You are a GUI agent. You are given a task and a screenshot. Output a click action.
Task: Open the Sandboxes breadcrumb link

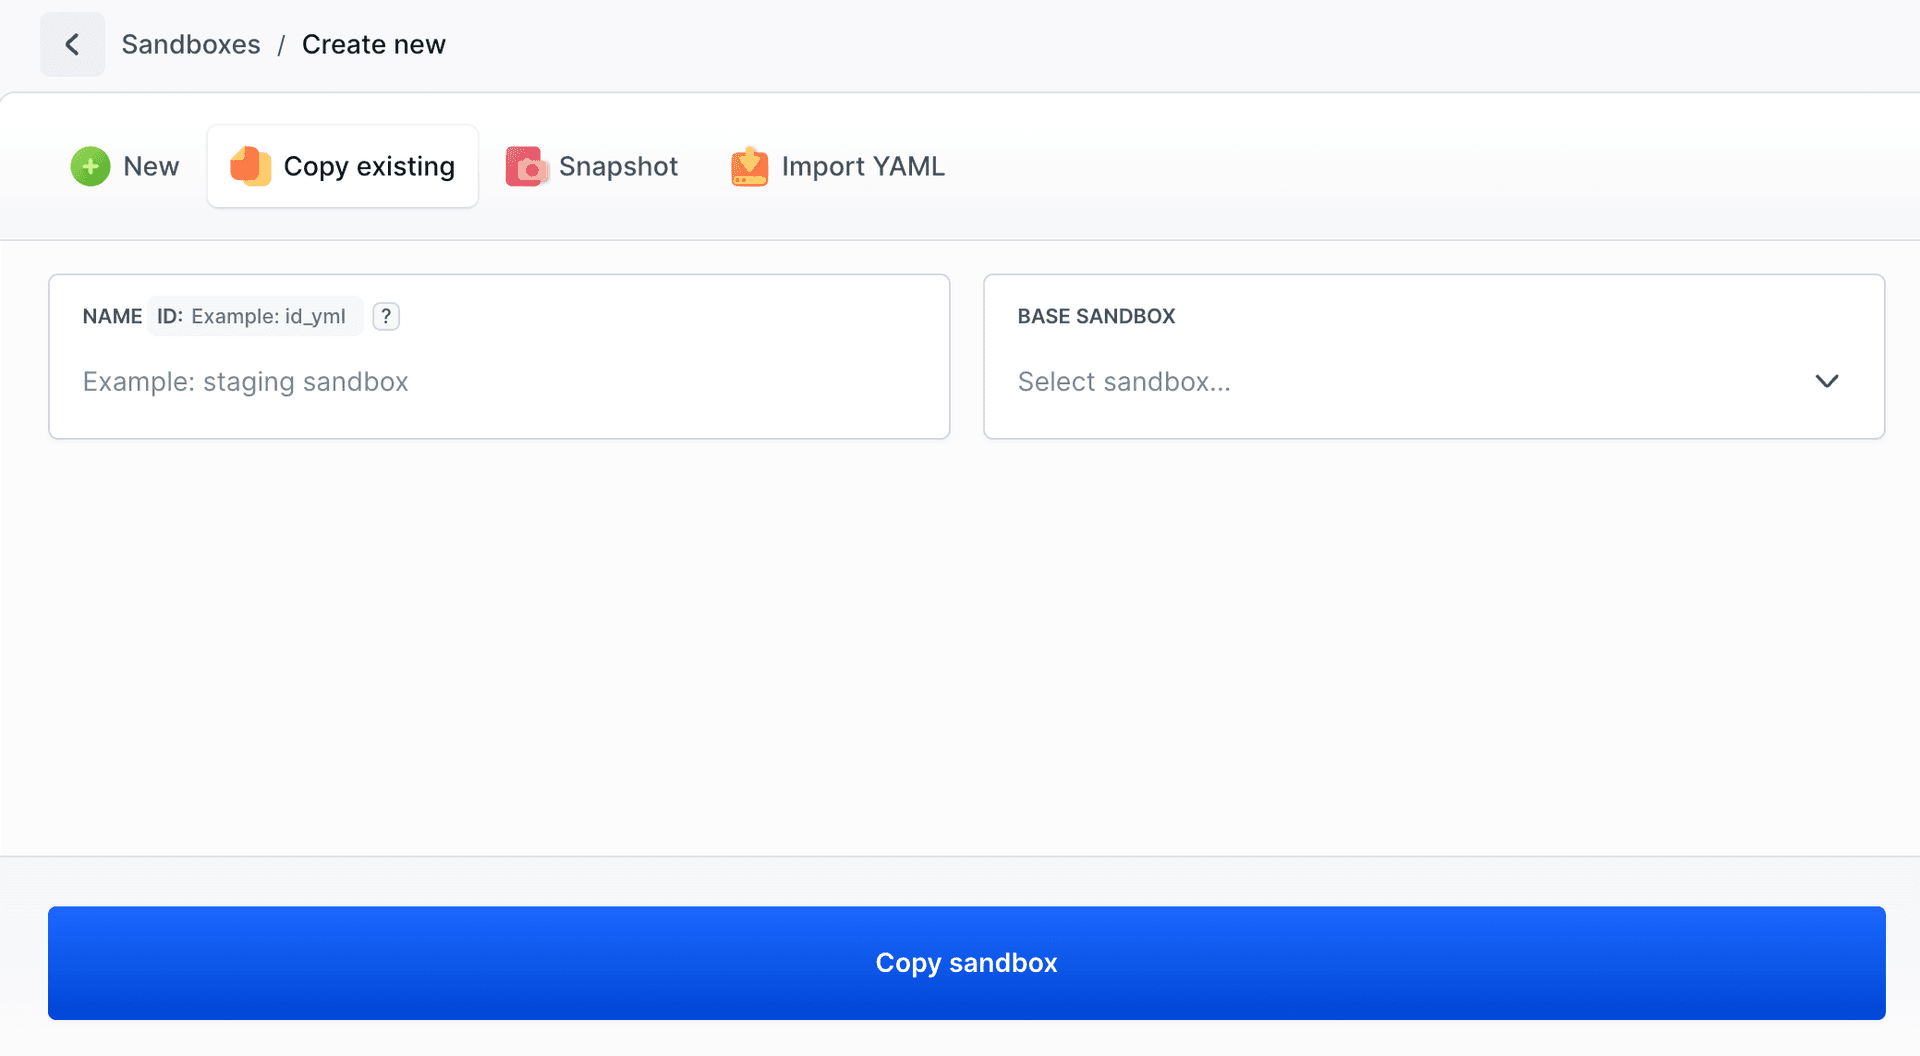click(x=191, y=44)
